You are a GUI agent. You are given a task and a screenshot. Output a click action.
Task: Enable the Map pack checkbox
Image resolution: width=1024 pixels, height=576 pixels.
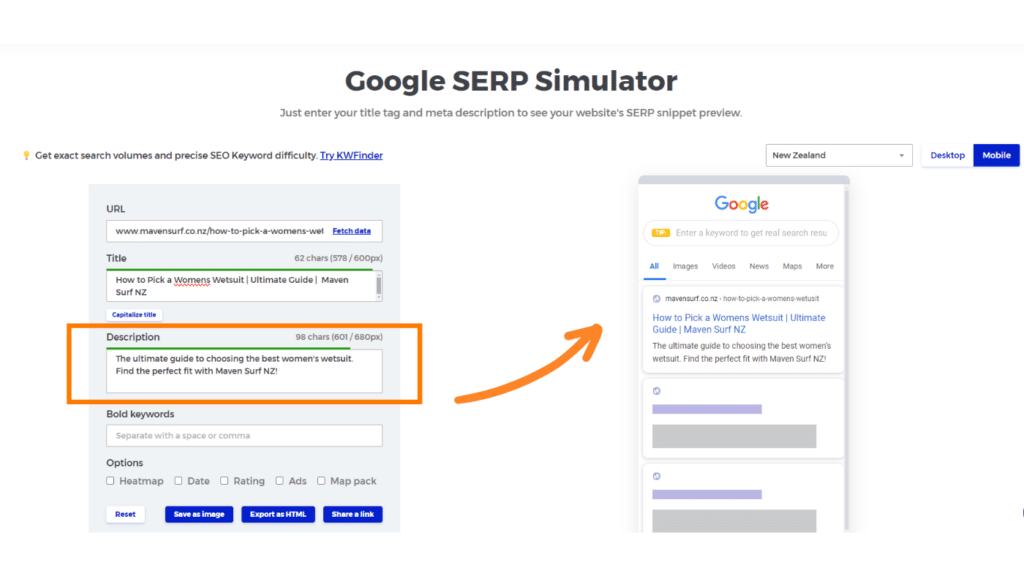(321, 481)
